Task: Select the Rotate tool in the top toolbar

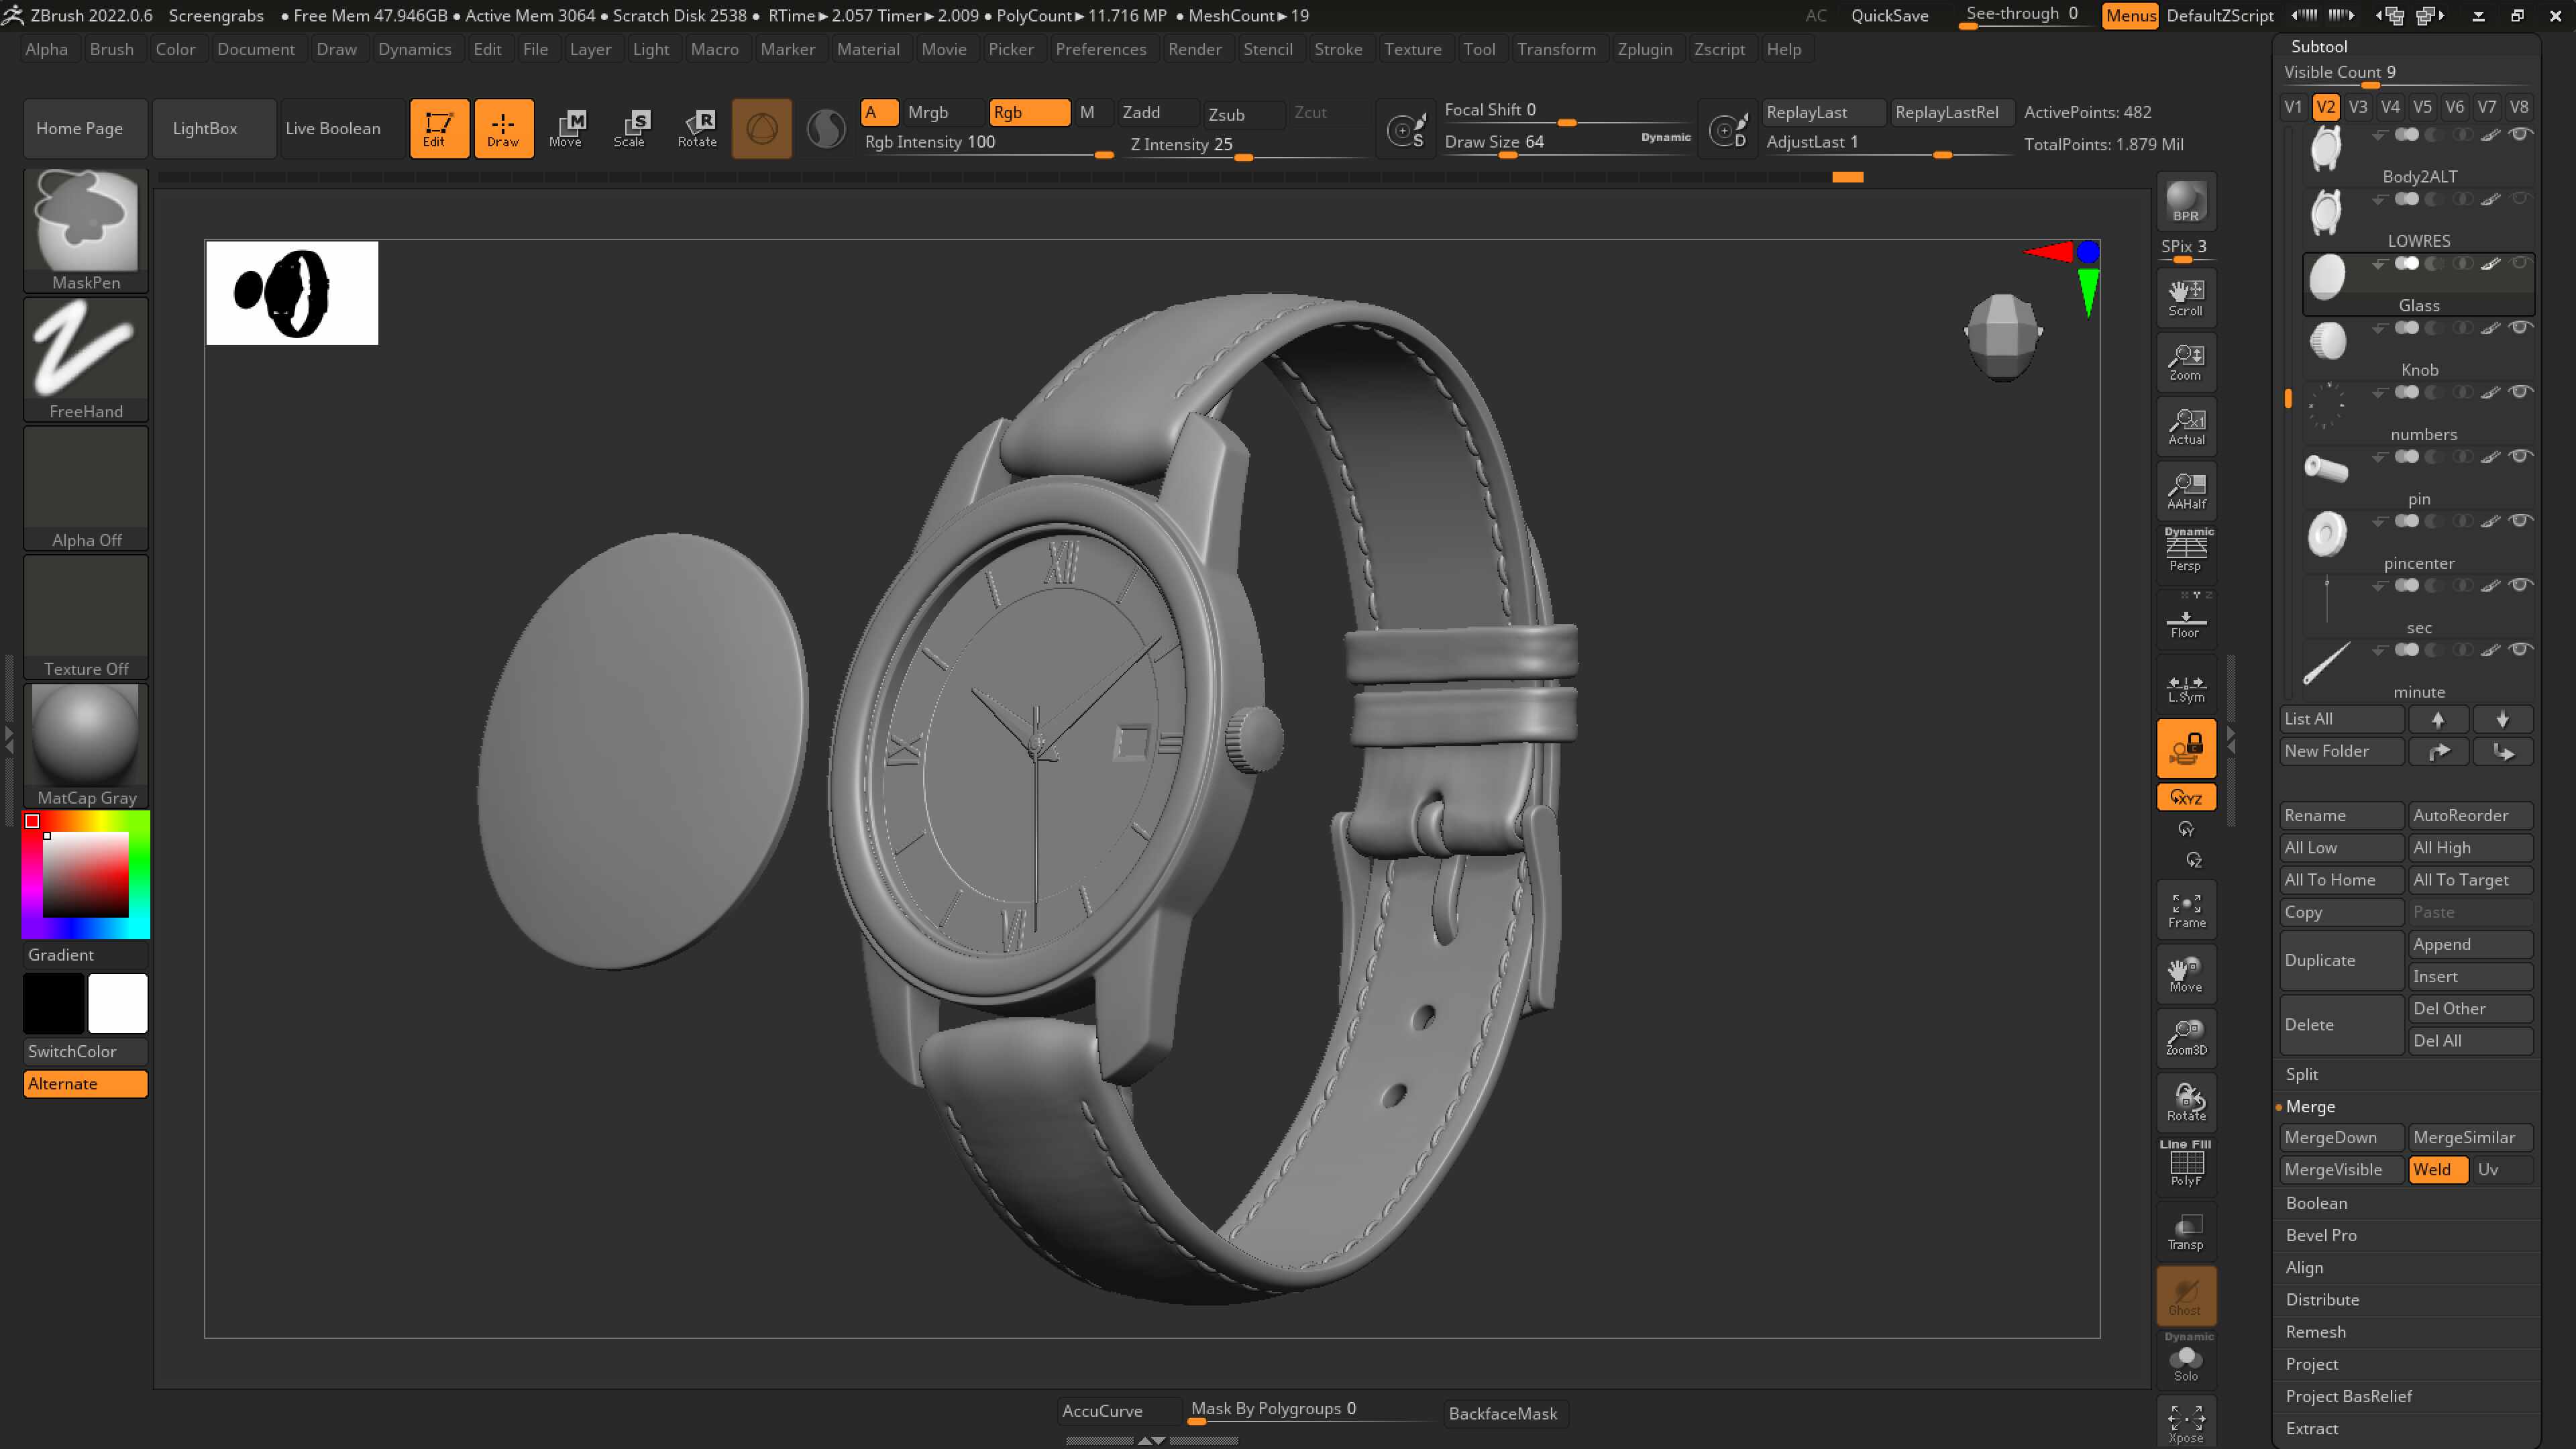Action: click(698, 128)
